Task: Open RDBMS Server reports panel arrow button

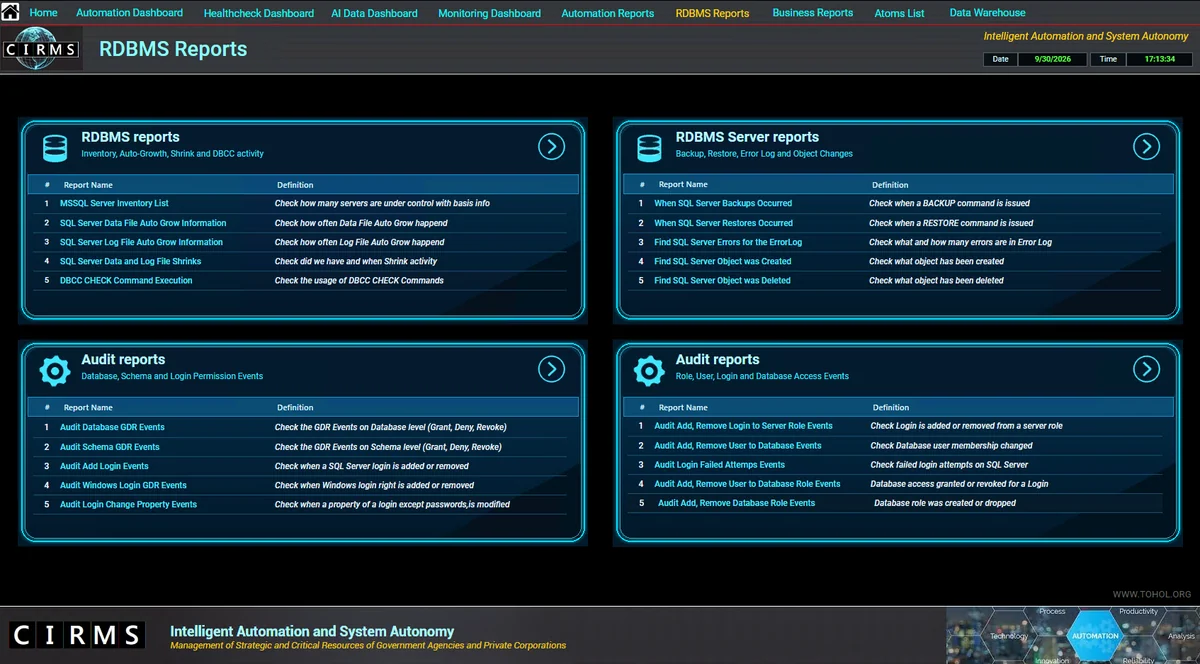Action: click(x=1146, y=147)
